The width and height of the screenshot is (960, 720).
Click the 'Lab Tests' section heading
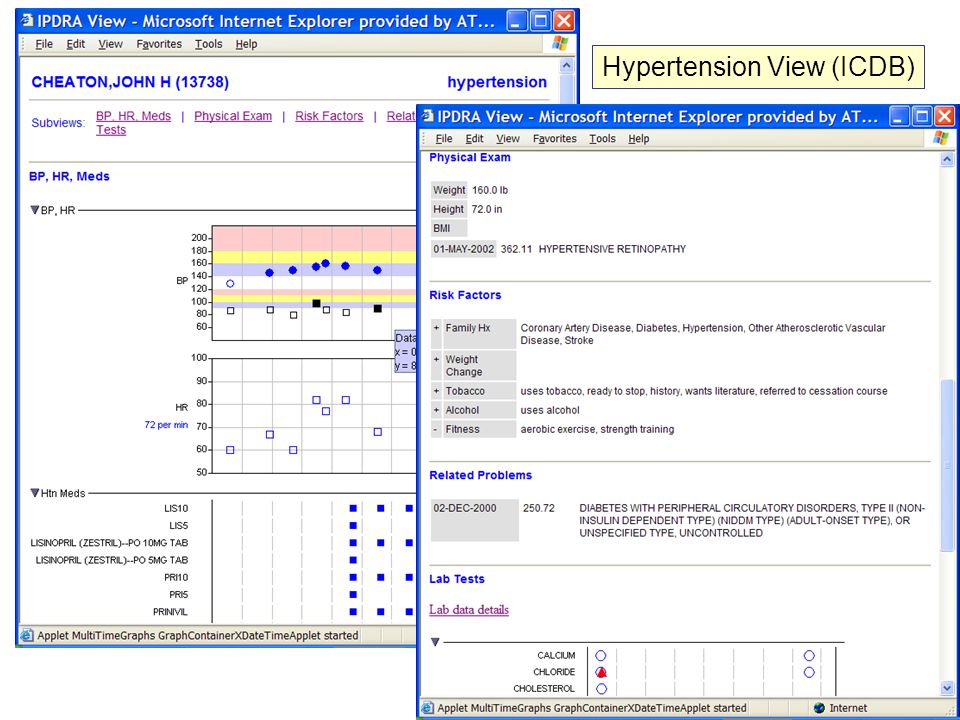coord(457,579)
